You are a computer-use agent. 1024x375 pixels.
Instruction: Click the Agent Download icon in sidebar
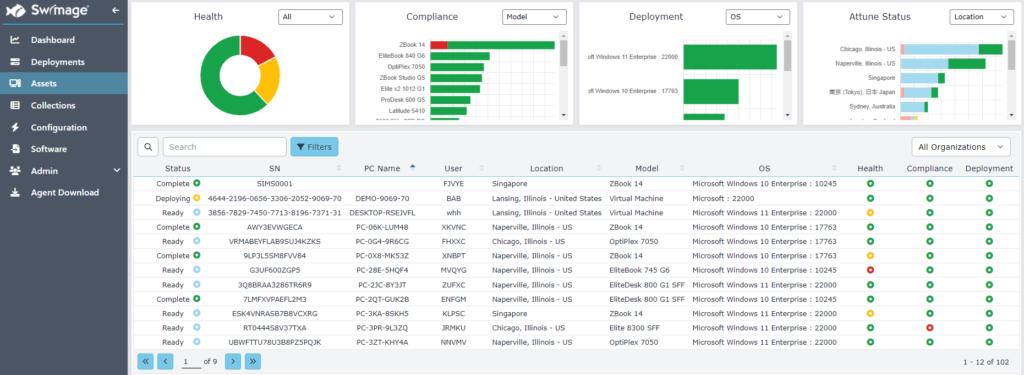tap(15, 193)
